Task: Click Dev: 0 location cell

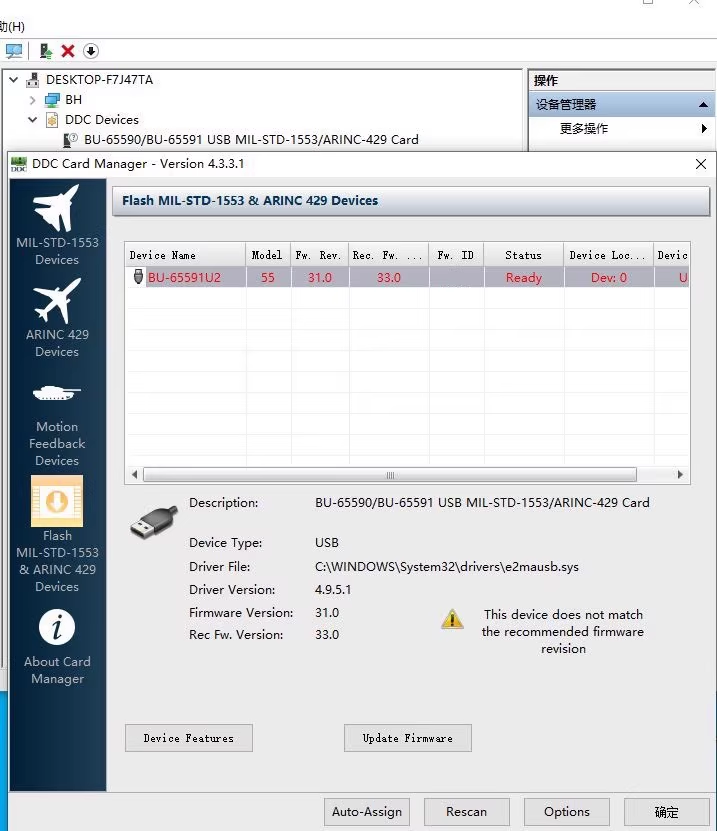Action: tap(609, 277)
